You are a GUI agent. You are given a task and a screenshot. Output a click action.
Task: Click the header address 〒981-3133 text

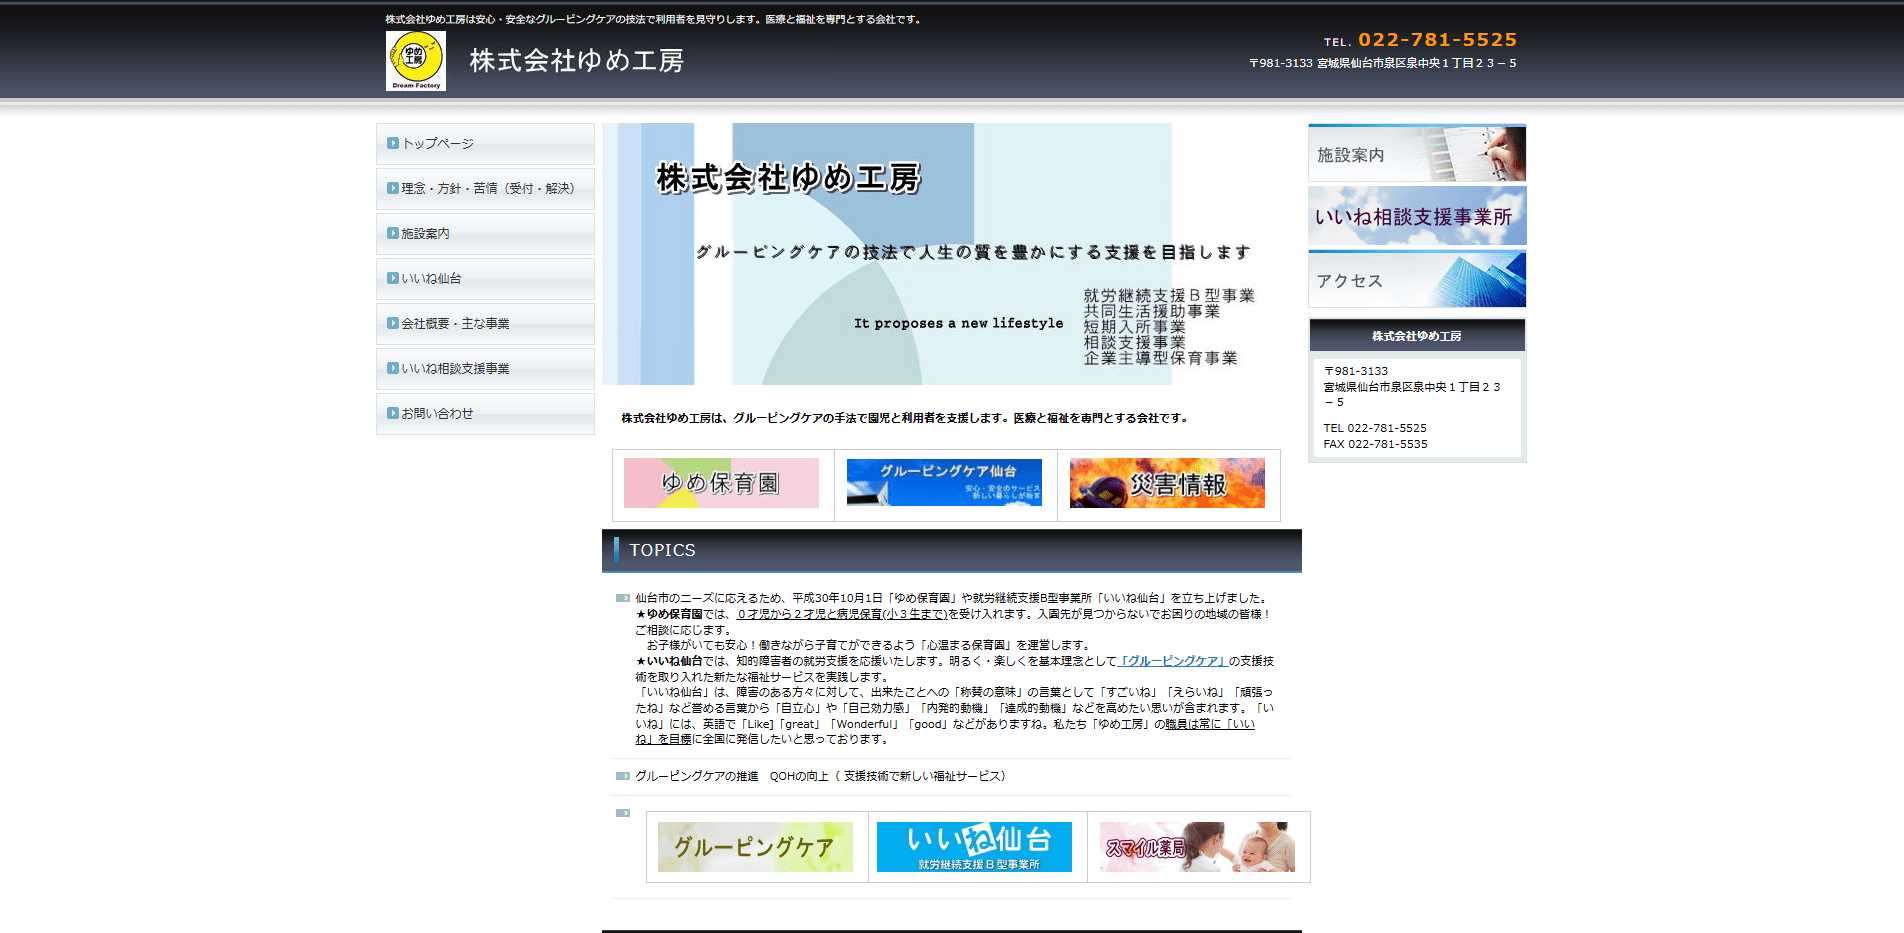pos(1382,63)
